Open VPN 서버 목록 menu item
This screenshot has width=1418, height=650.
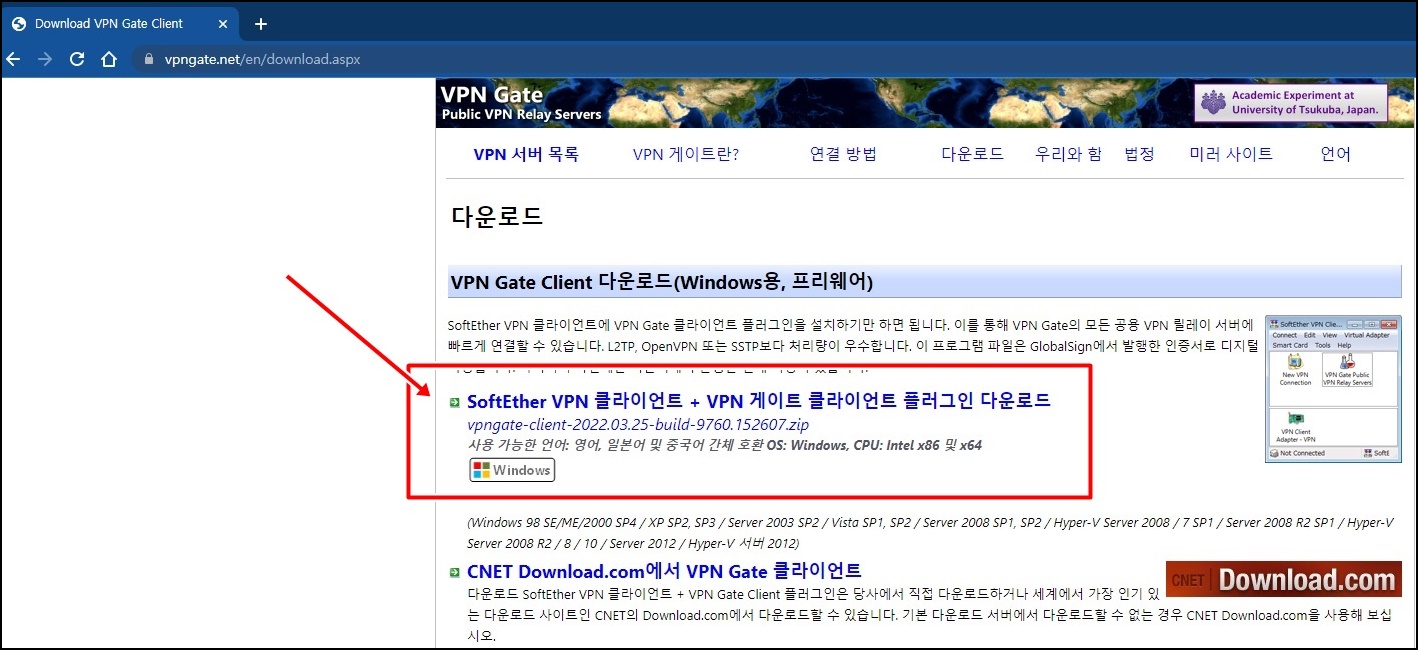tap(526, 154)
